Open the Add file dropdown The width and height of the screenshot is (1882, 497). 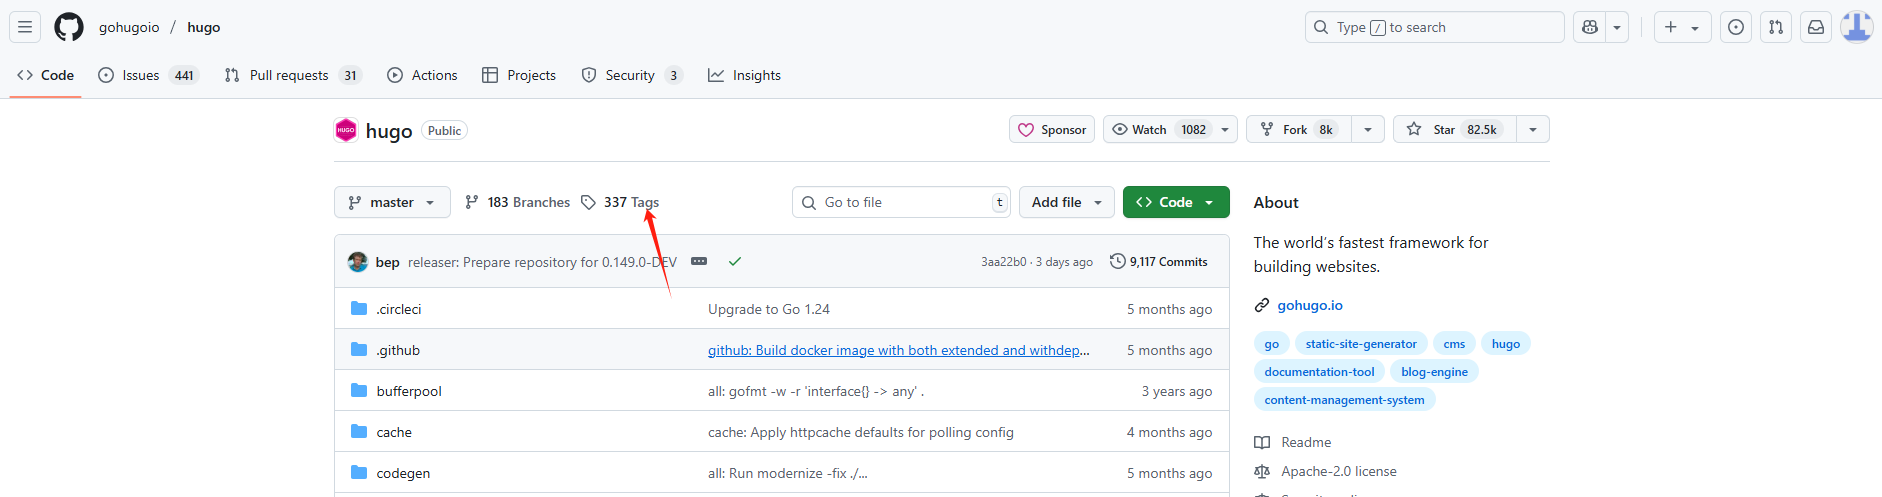tap(1066, 202)
